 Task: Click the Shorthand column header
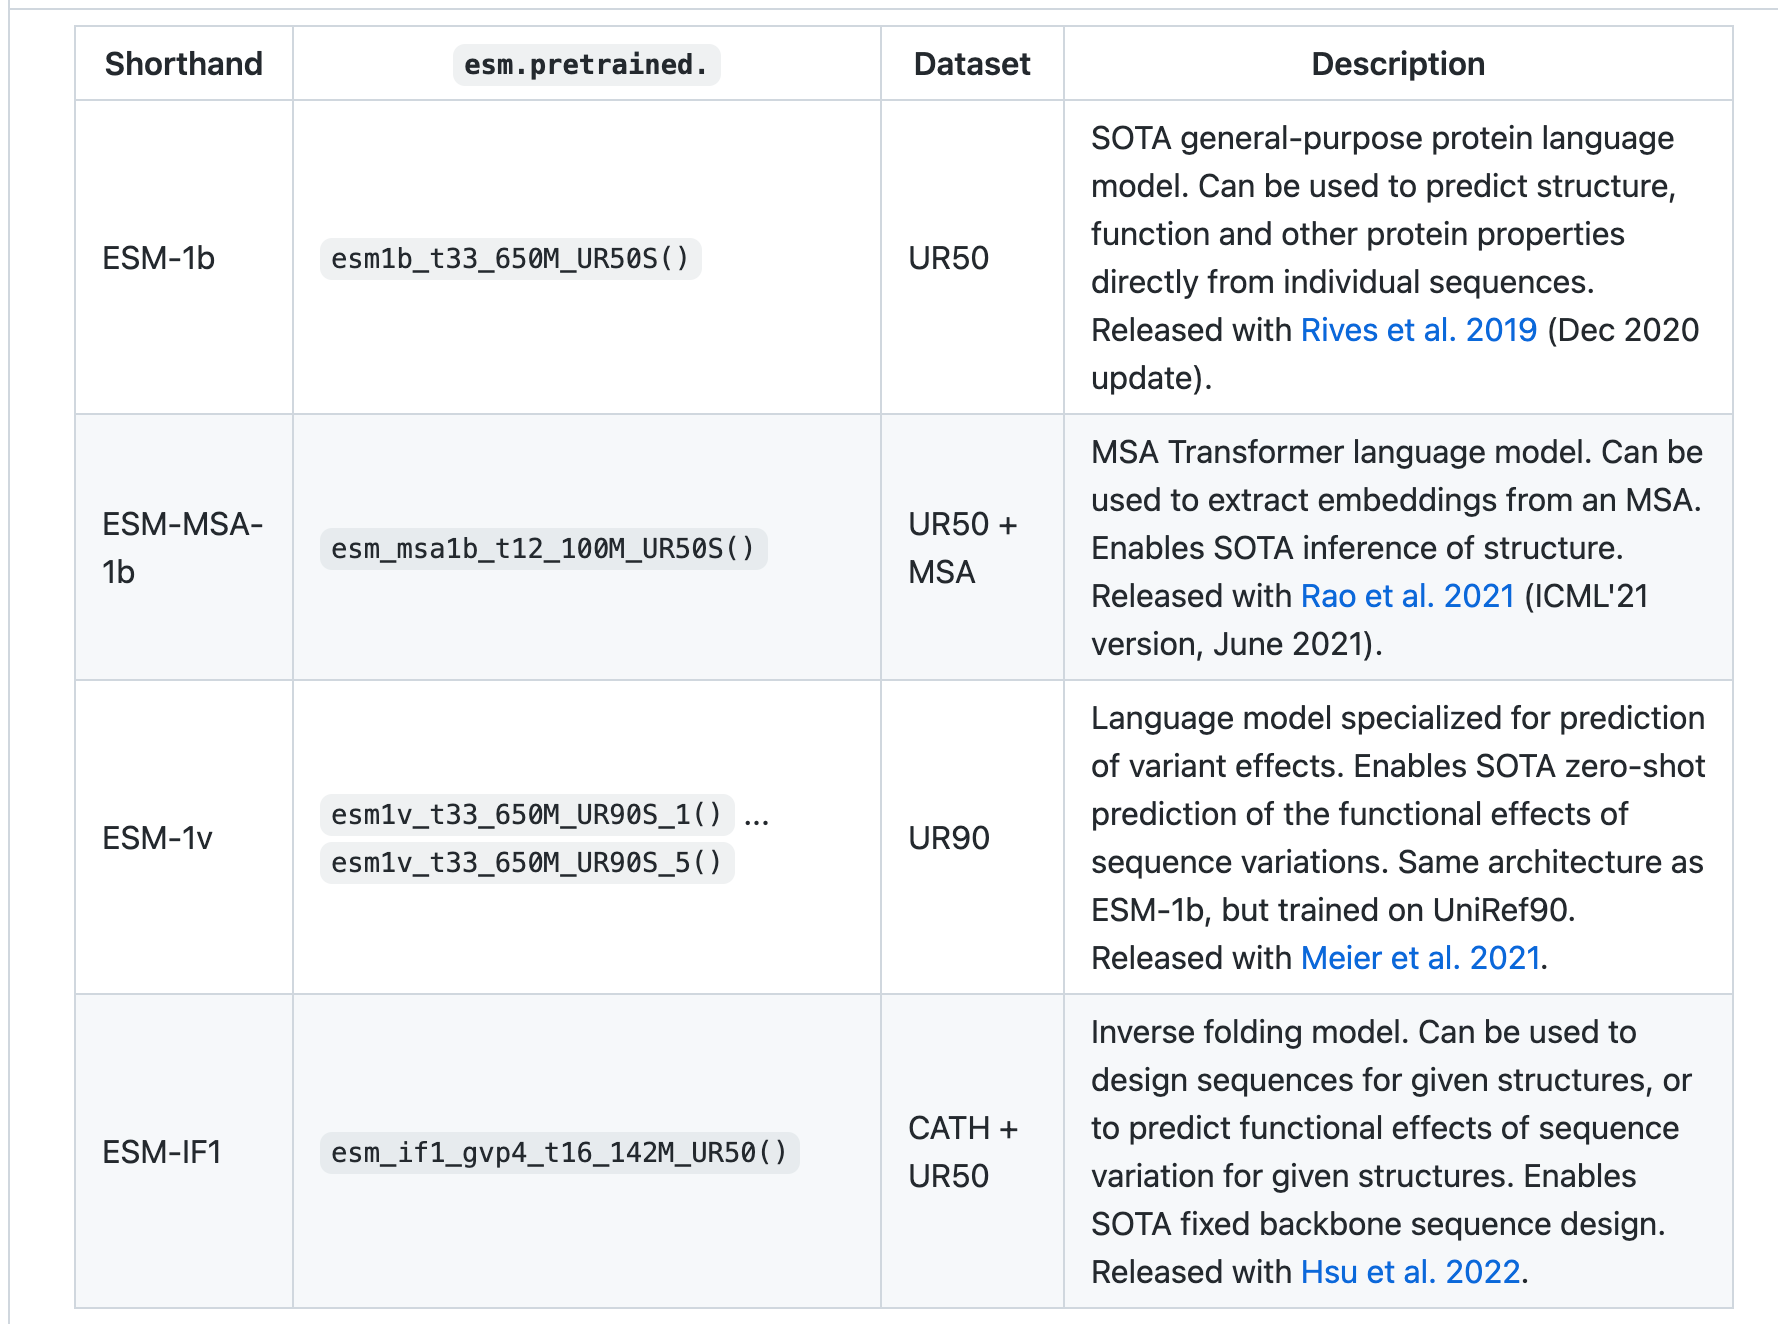tap(184, 64)
